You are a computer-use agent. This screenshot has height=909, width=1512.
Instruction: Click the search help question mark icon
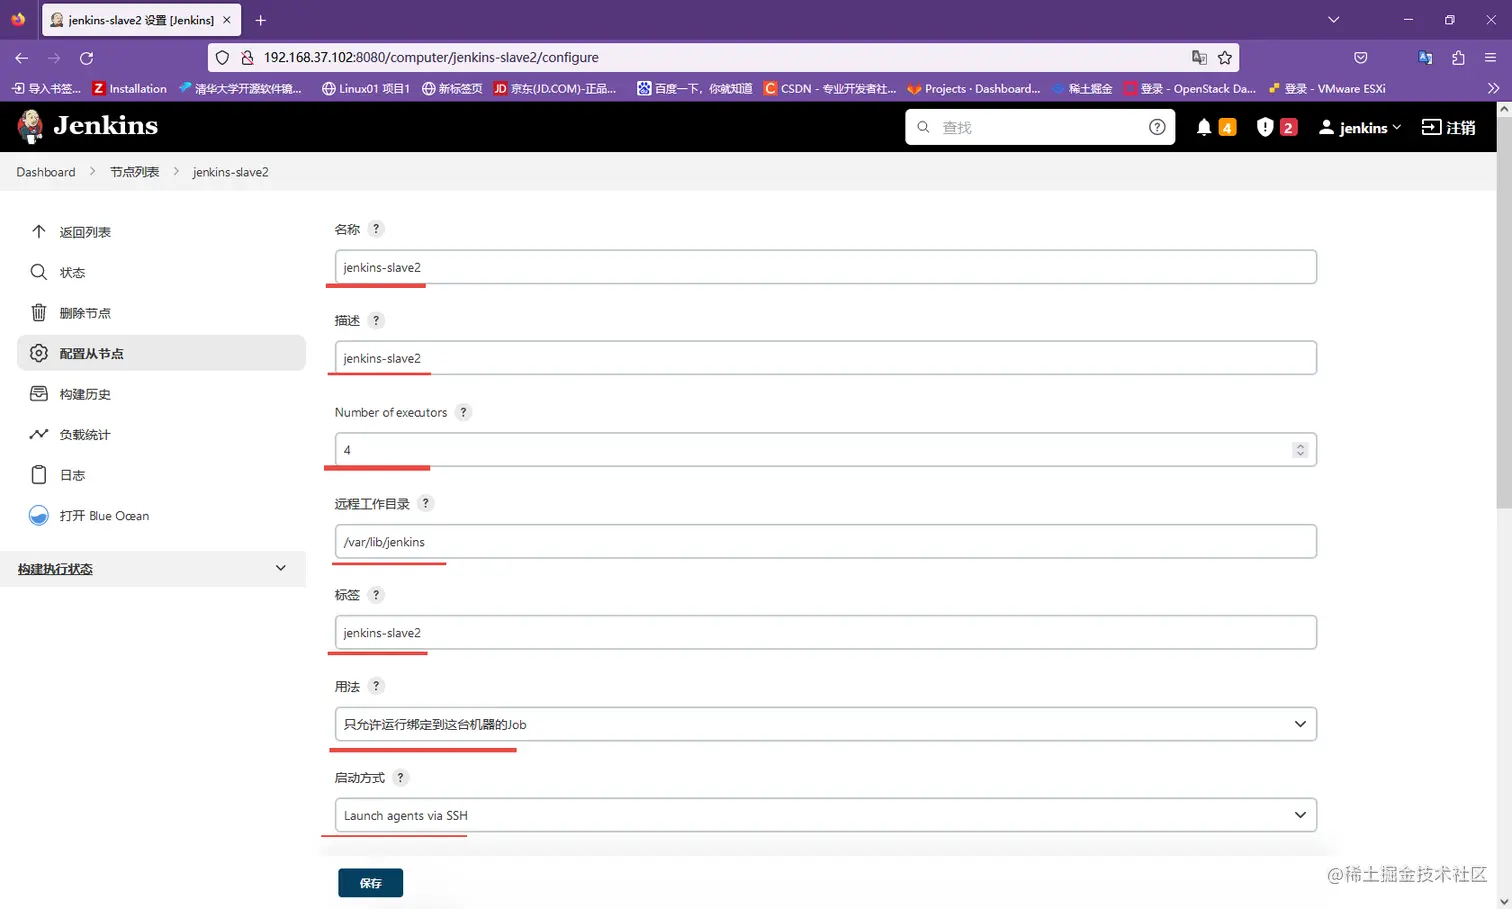click(x=1157, y=127)
